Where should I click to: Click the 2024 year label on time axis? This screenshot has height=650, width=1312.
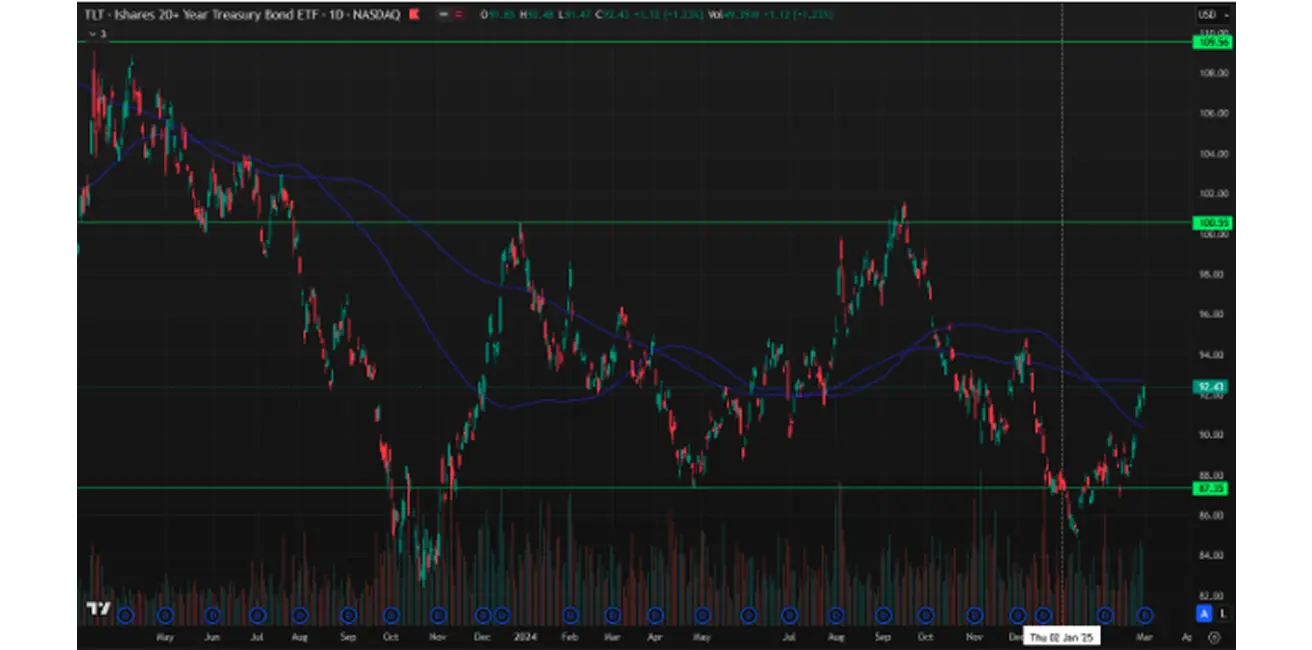525,636
